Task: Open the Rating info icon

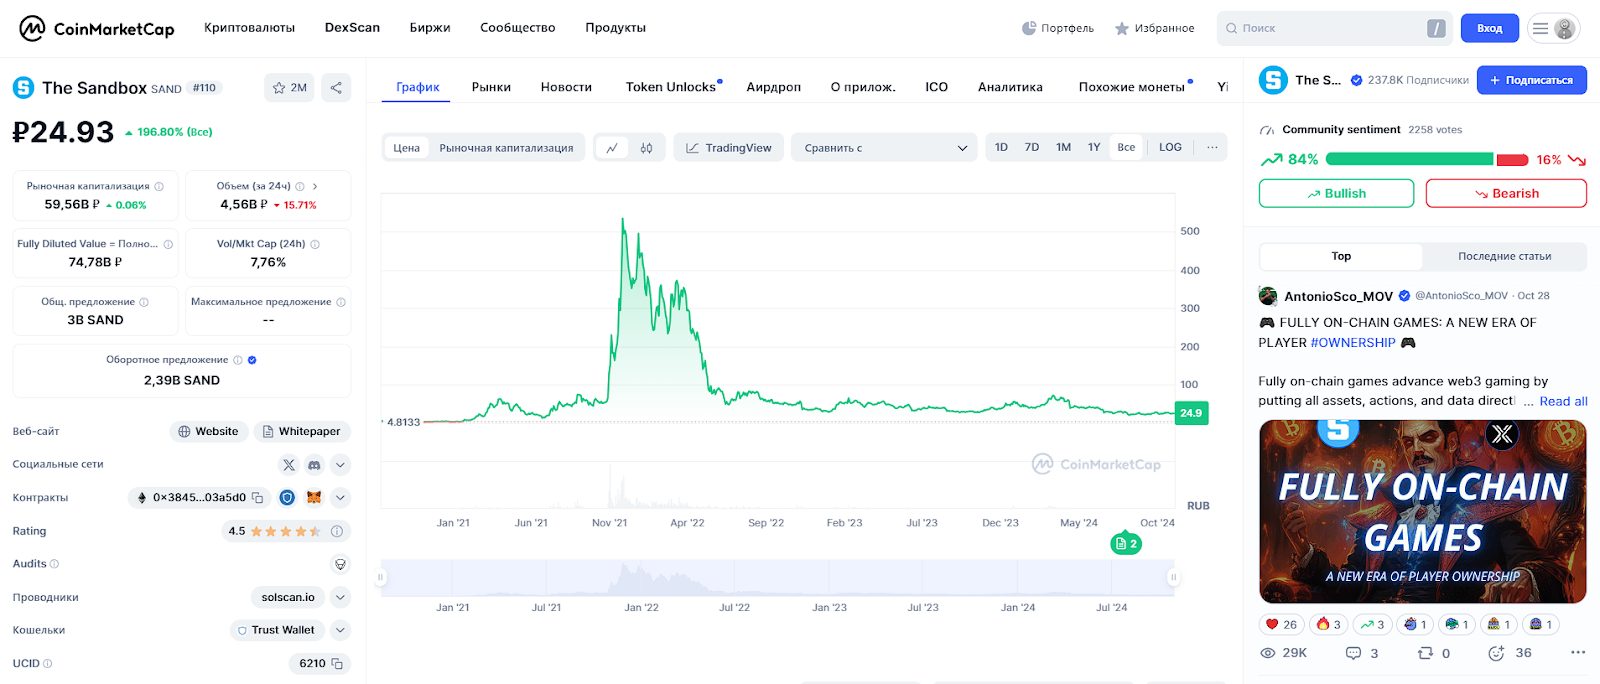Action: coord(337,531)
